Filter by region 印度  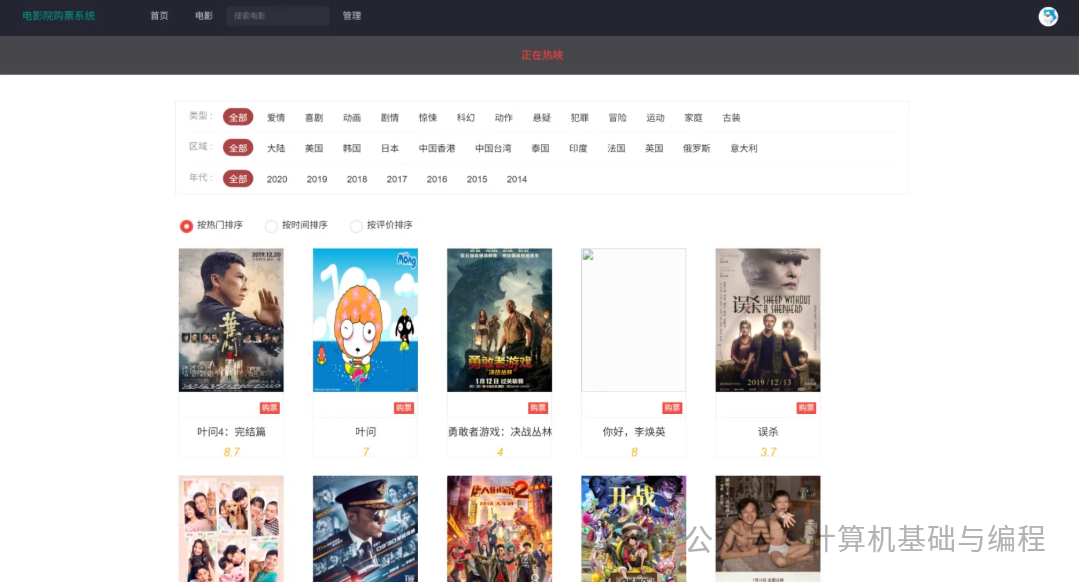point(578,148)
